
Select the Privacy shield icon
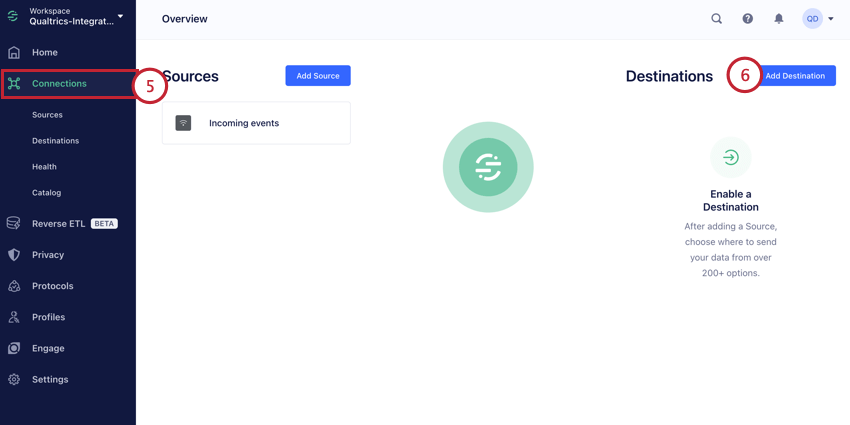[14, 255]
